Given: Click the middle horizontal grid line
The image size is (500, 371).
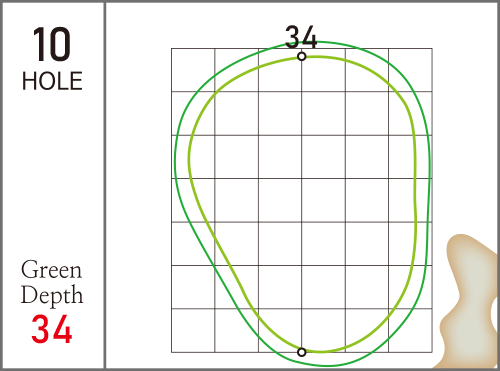Looking at the screenshot, I should tap(302, 179).
